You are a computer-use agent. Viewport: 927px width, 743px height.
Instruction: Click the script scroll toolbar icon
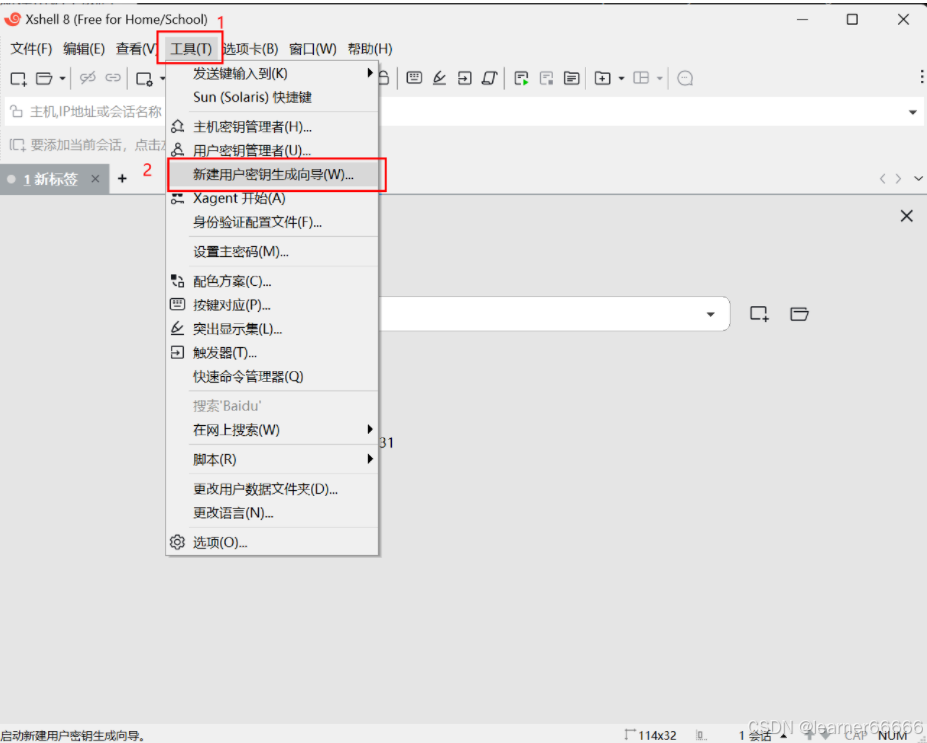point(490,78)
